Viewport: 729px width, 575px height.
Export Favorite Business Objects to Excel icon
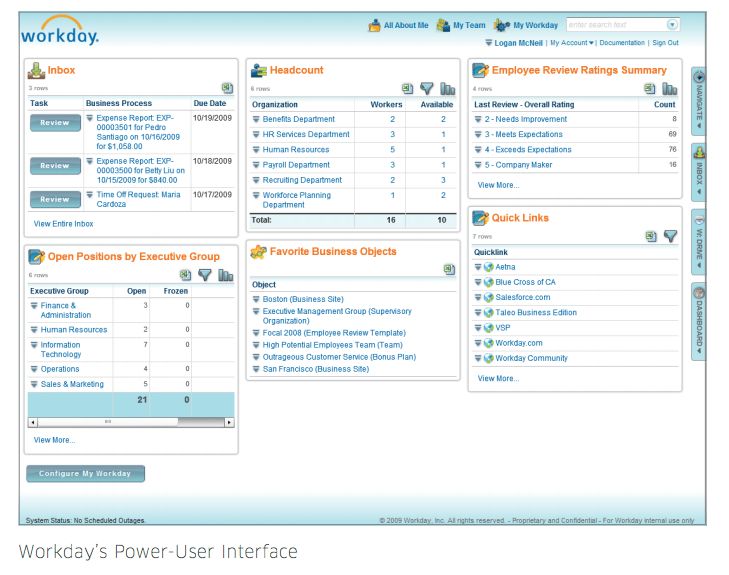point(450,269)
